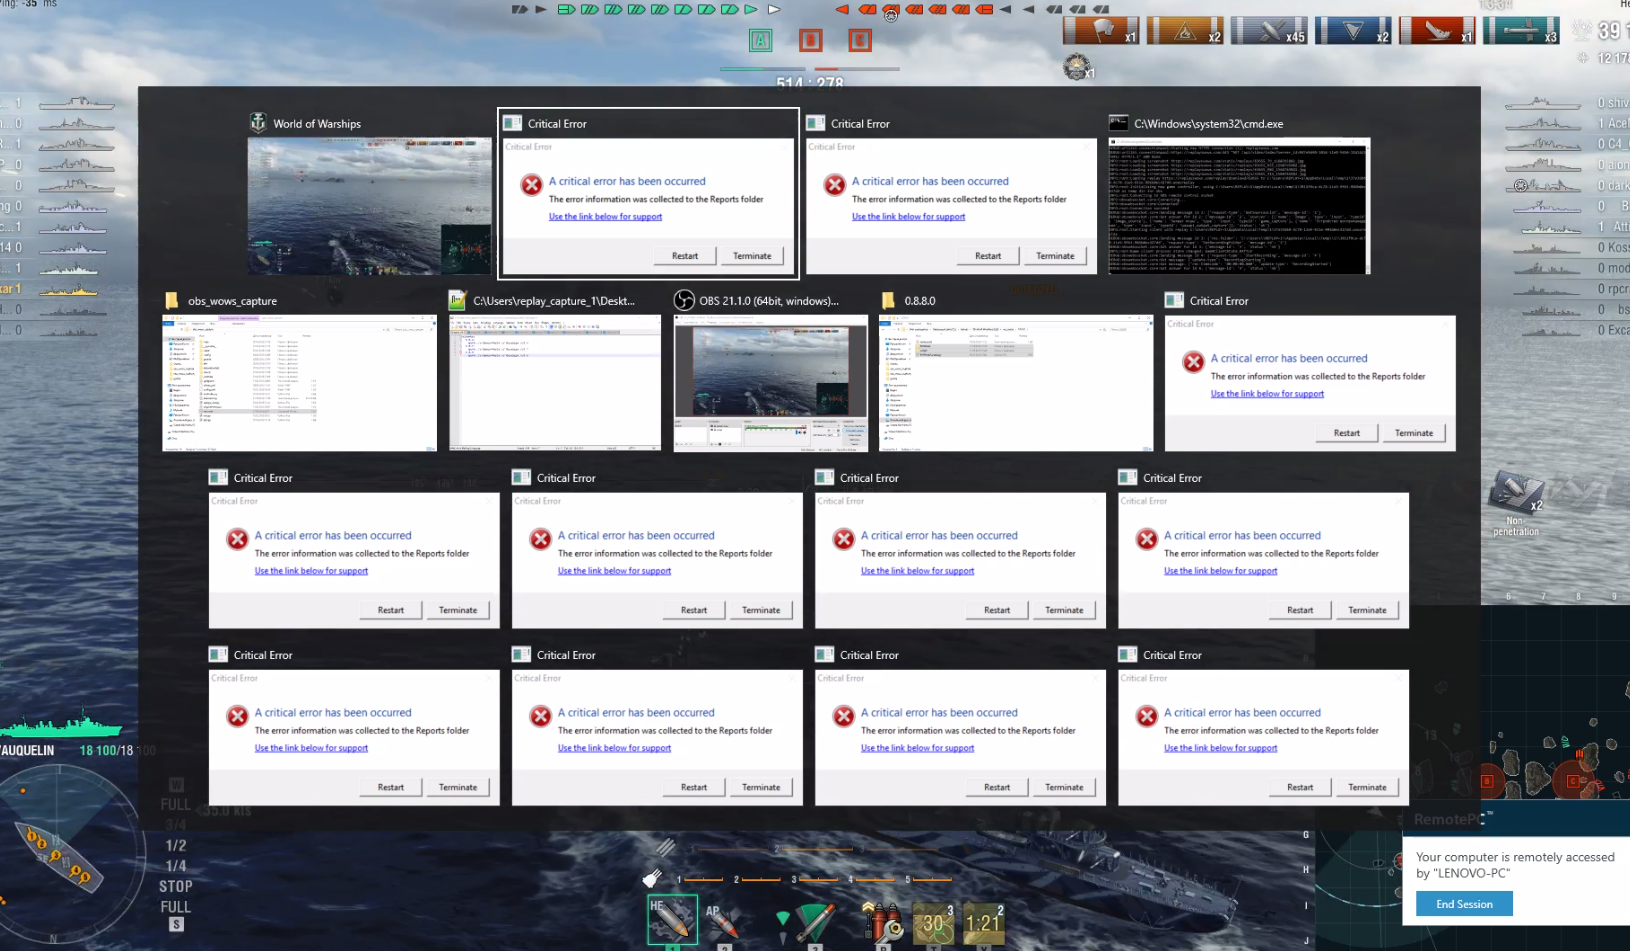This screenshot has height=951, width=1630.
Task: Switch to World of Warships window thumbnail
Action: coord(369,206)
